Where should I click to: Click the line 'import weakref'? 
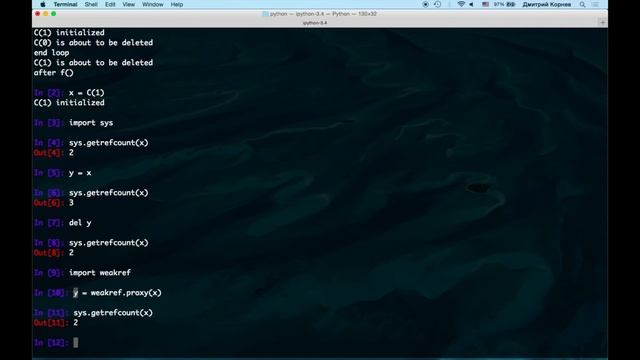pos(100,273)
